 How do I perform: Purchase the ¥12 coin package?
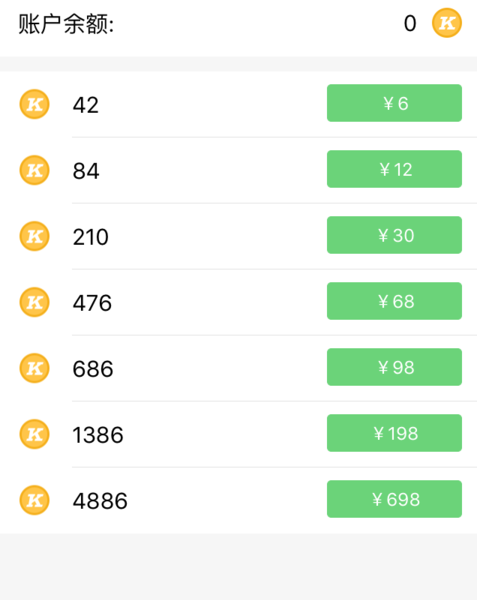394,169
